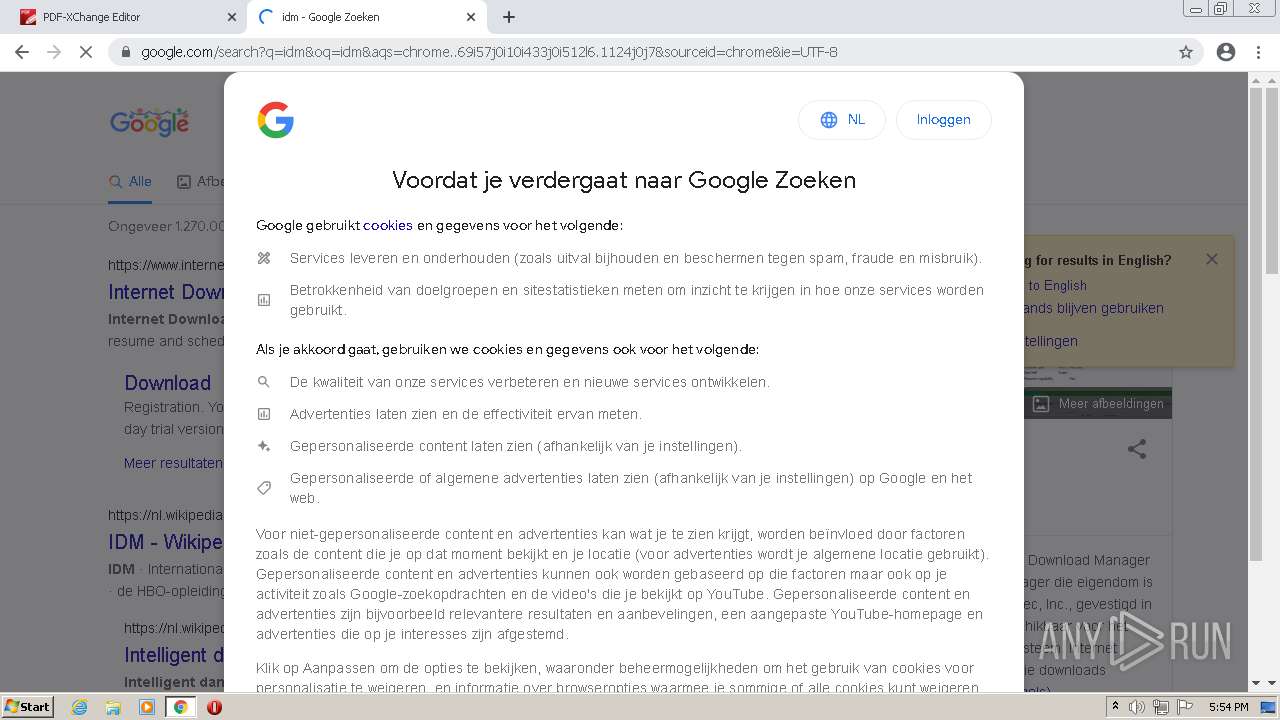Close the English results suggestion box

(1212, 259)
